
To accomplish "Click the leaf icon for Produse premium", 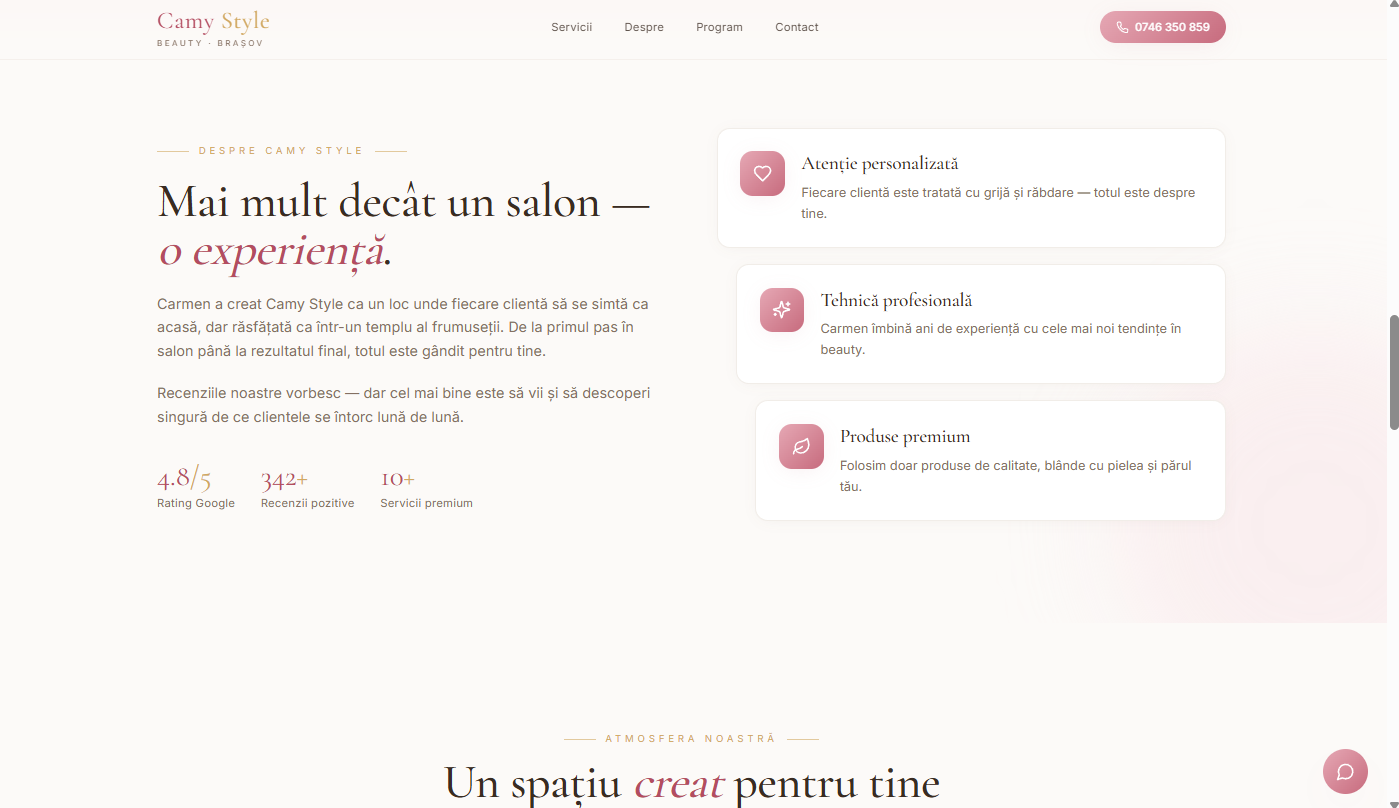I will [801, 446].
